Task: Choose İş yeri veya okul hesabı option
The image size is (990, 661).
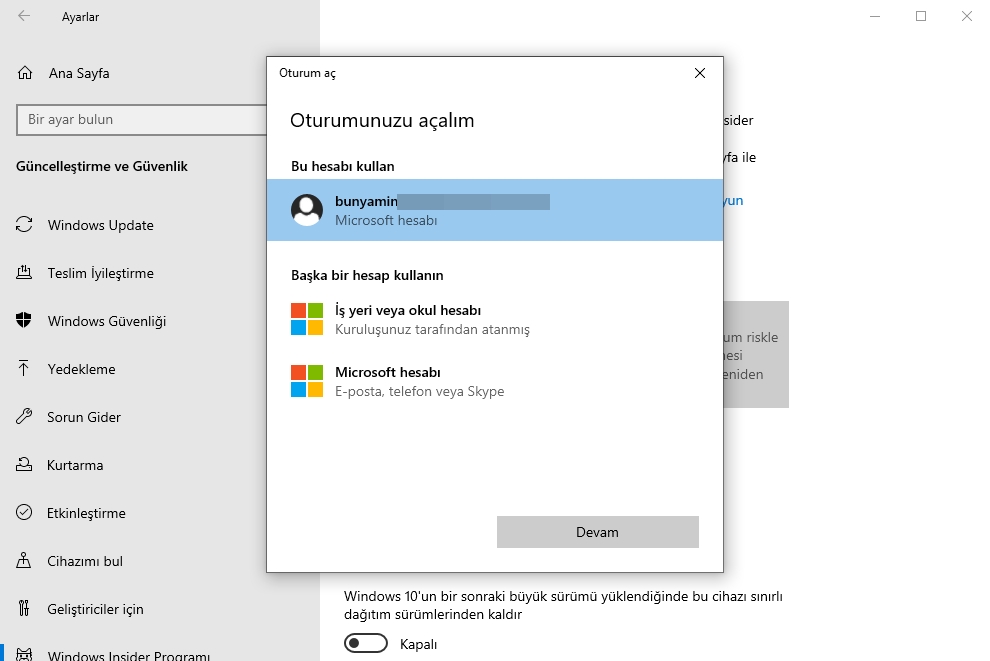Action: [409, 315]
